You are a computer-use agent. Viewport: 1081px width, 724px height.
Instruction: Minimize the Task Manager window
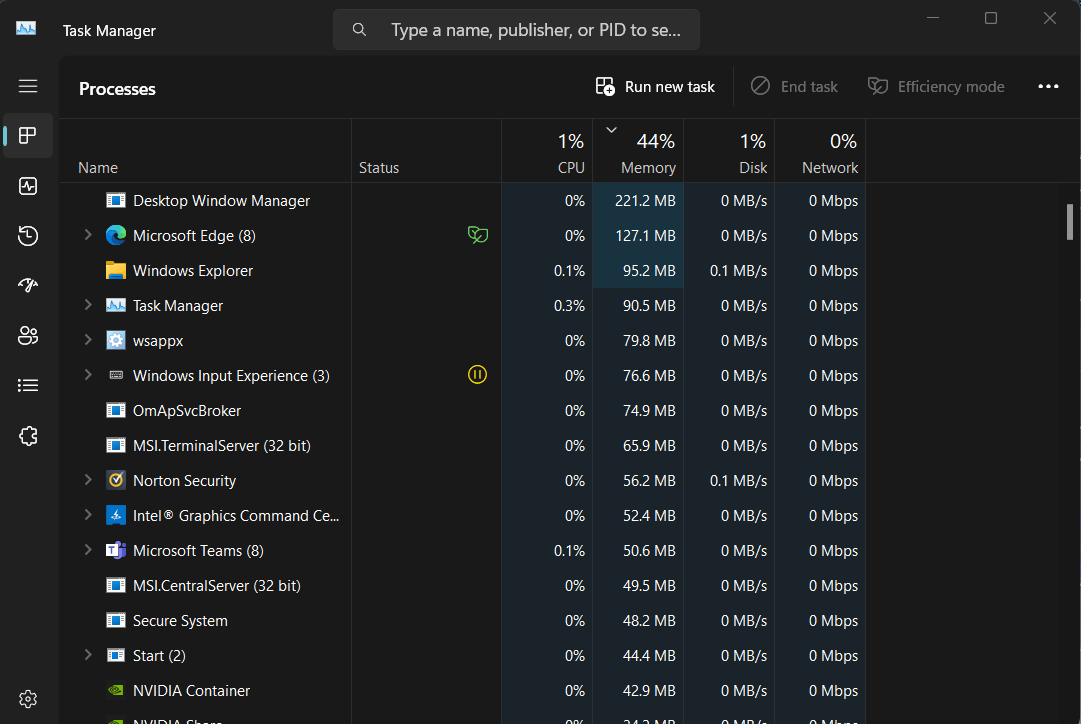933,18
